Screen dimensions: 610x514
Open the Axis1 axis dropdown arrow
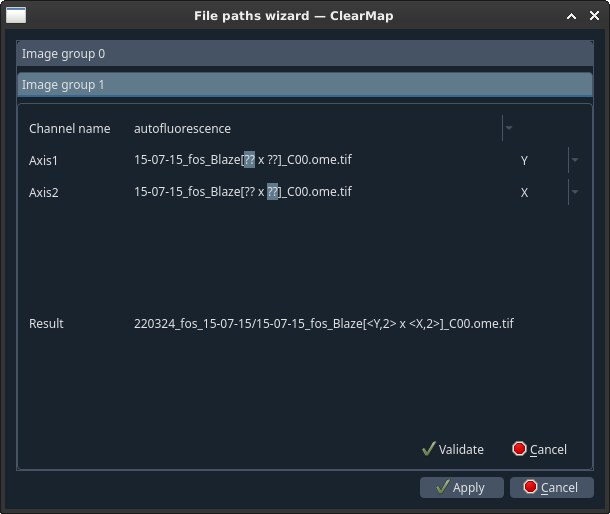click(575, 160)
